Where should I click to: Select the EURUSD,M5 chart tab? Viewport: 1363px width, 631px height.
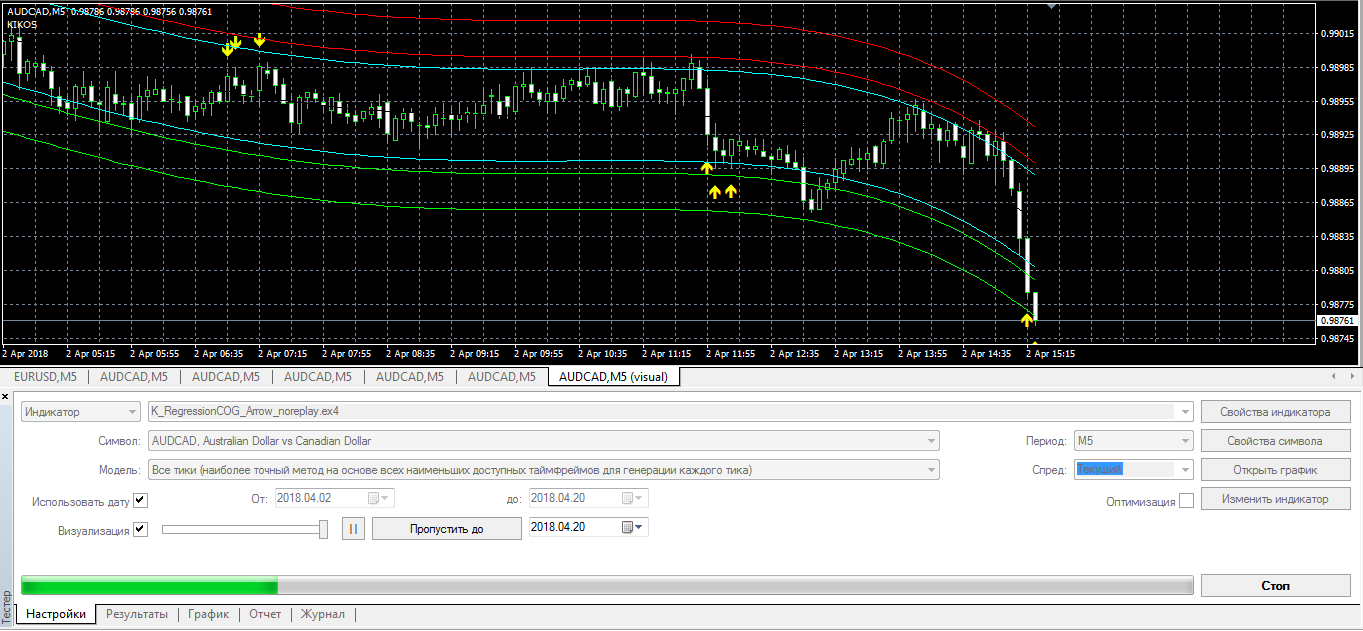coord(45,377)
